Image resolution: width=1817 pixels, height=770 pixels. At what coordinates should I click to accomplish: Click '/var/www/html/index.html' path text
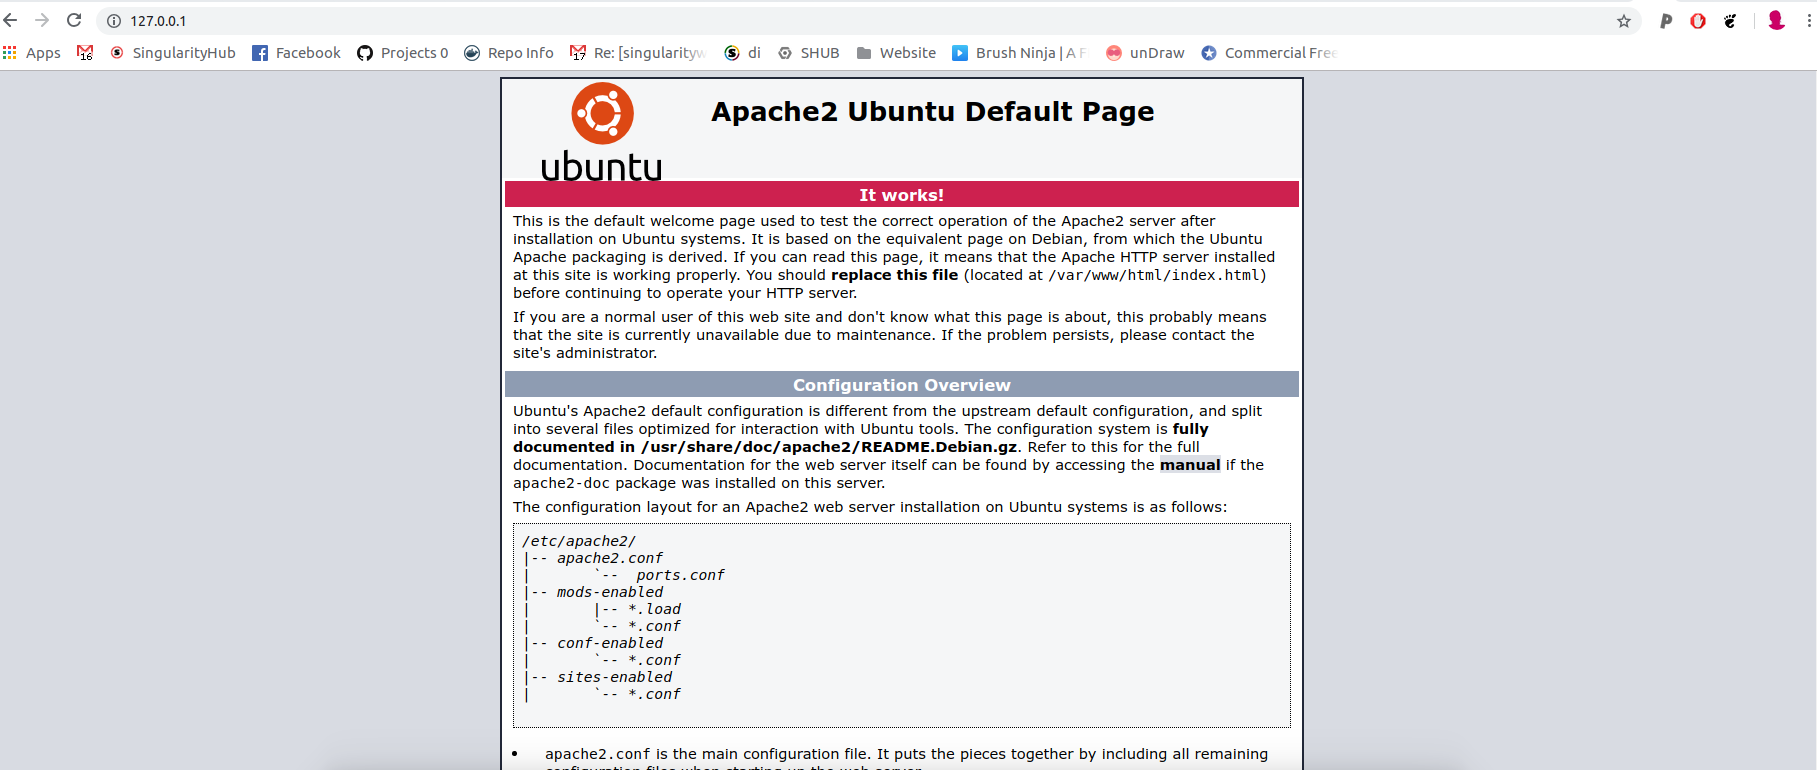coord(1154,275)
